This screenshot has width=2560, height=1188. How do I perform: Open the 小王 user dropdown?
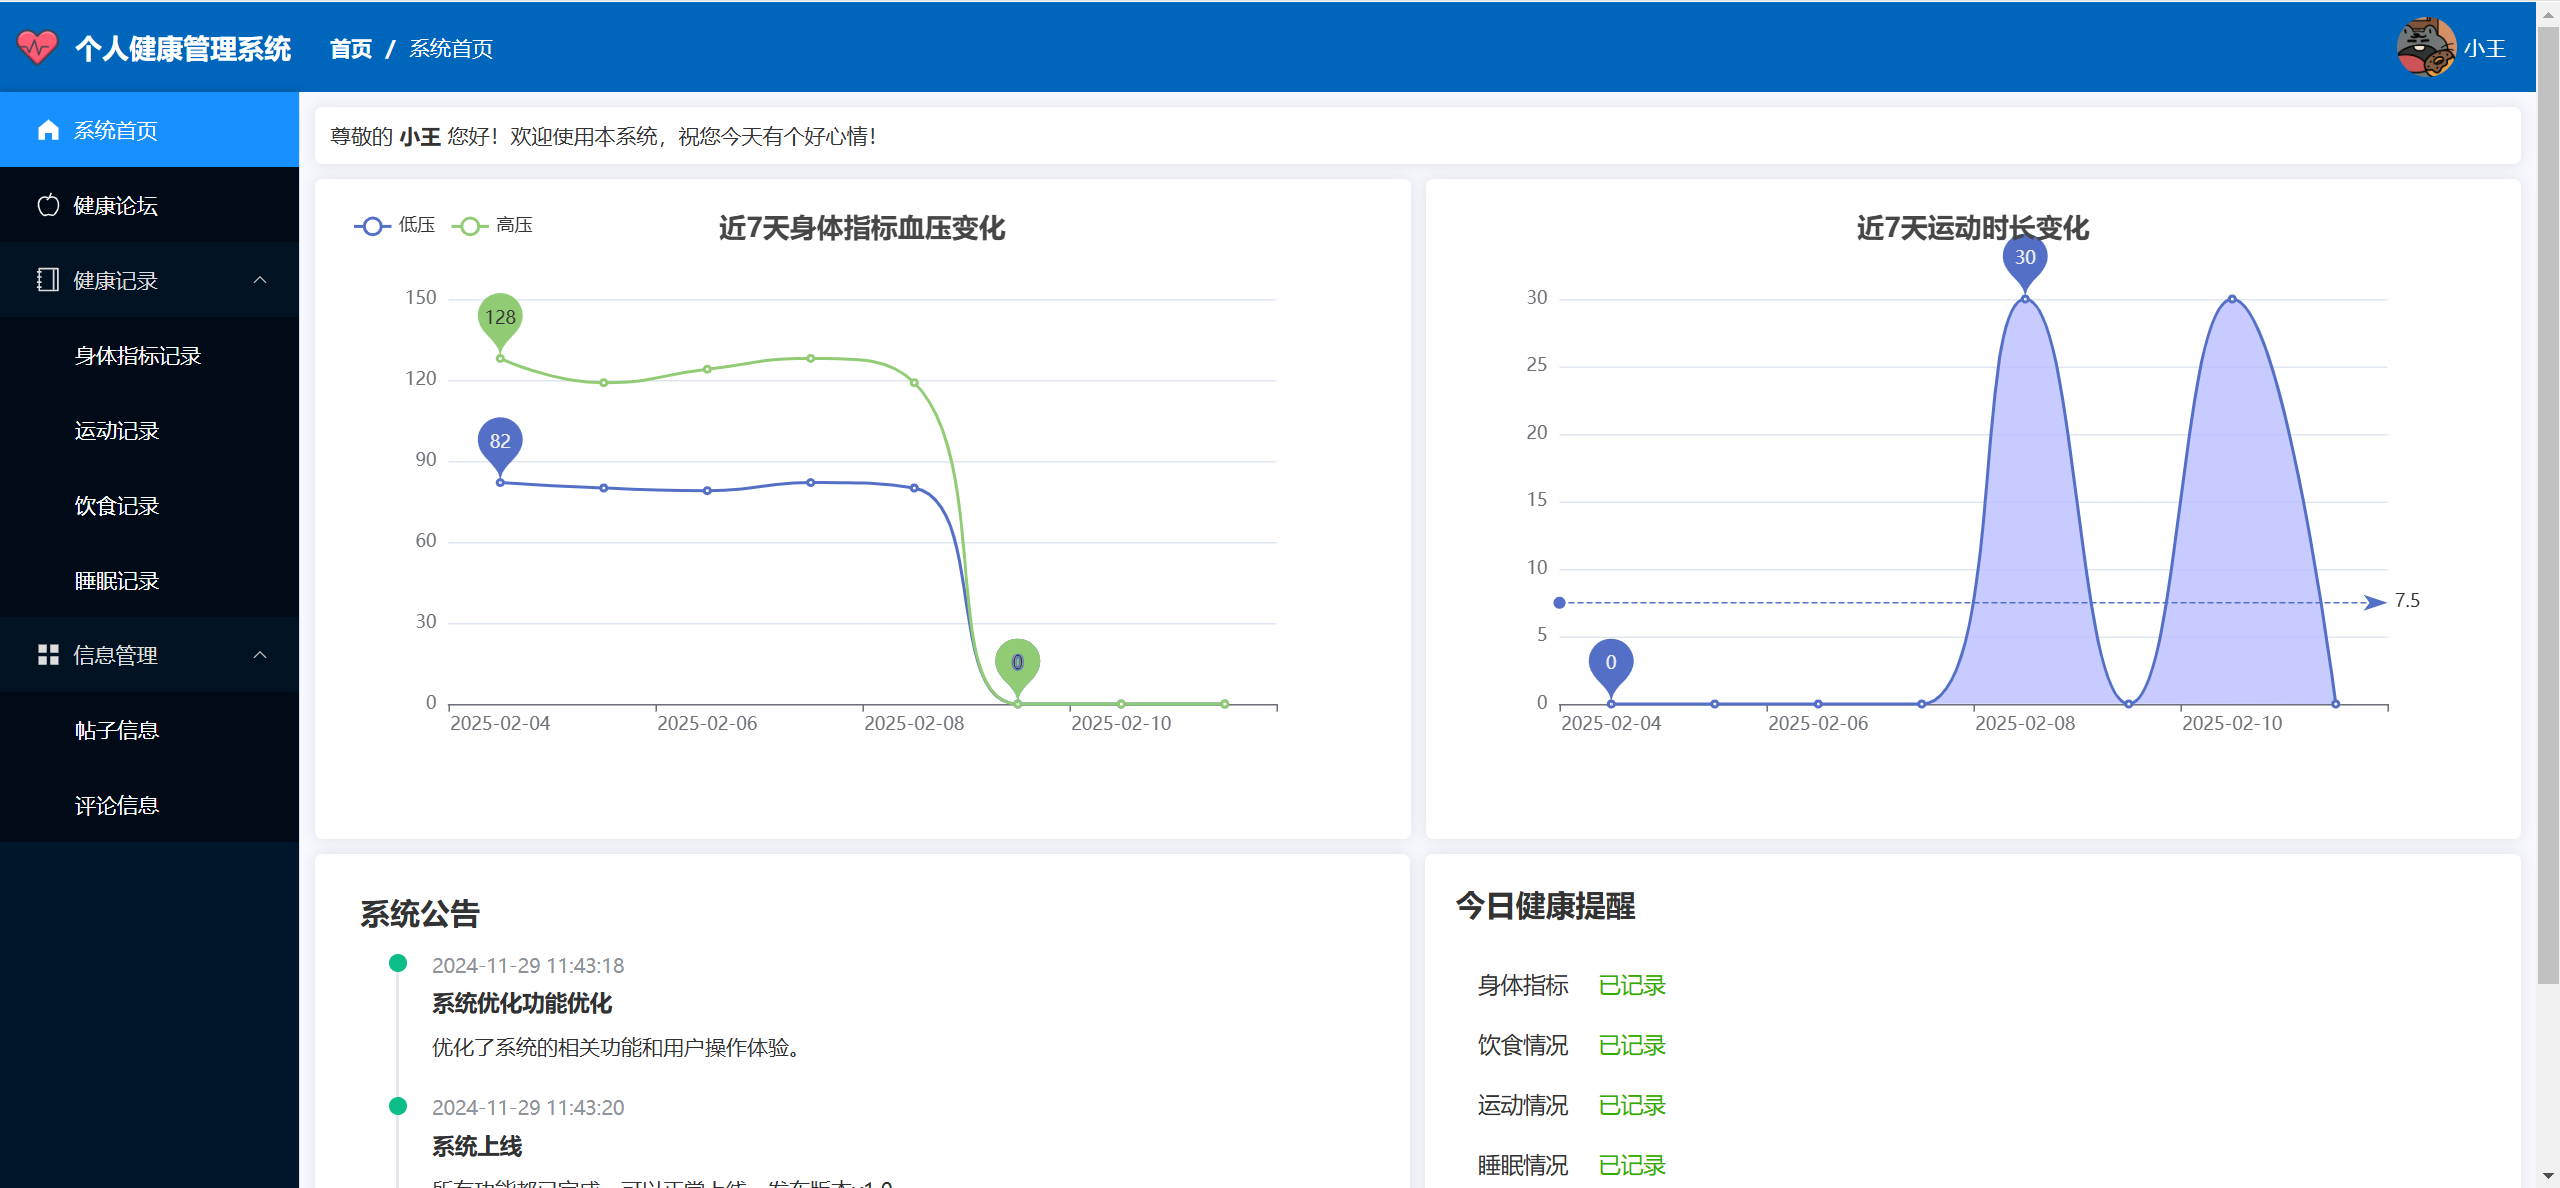(x=2484, y=48)
